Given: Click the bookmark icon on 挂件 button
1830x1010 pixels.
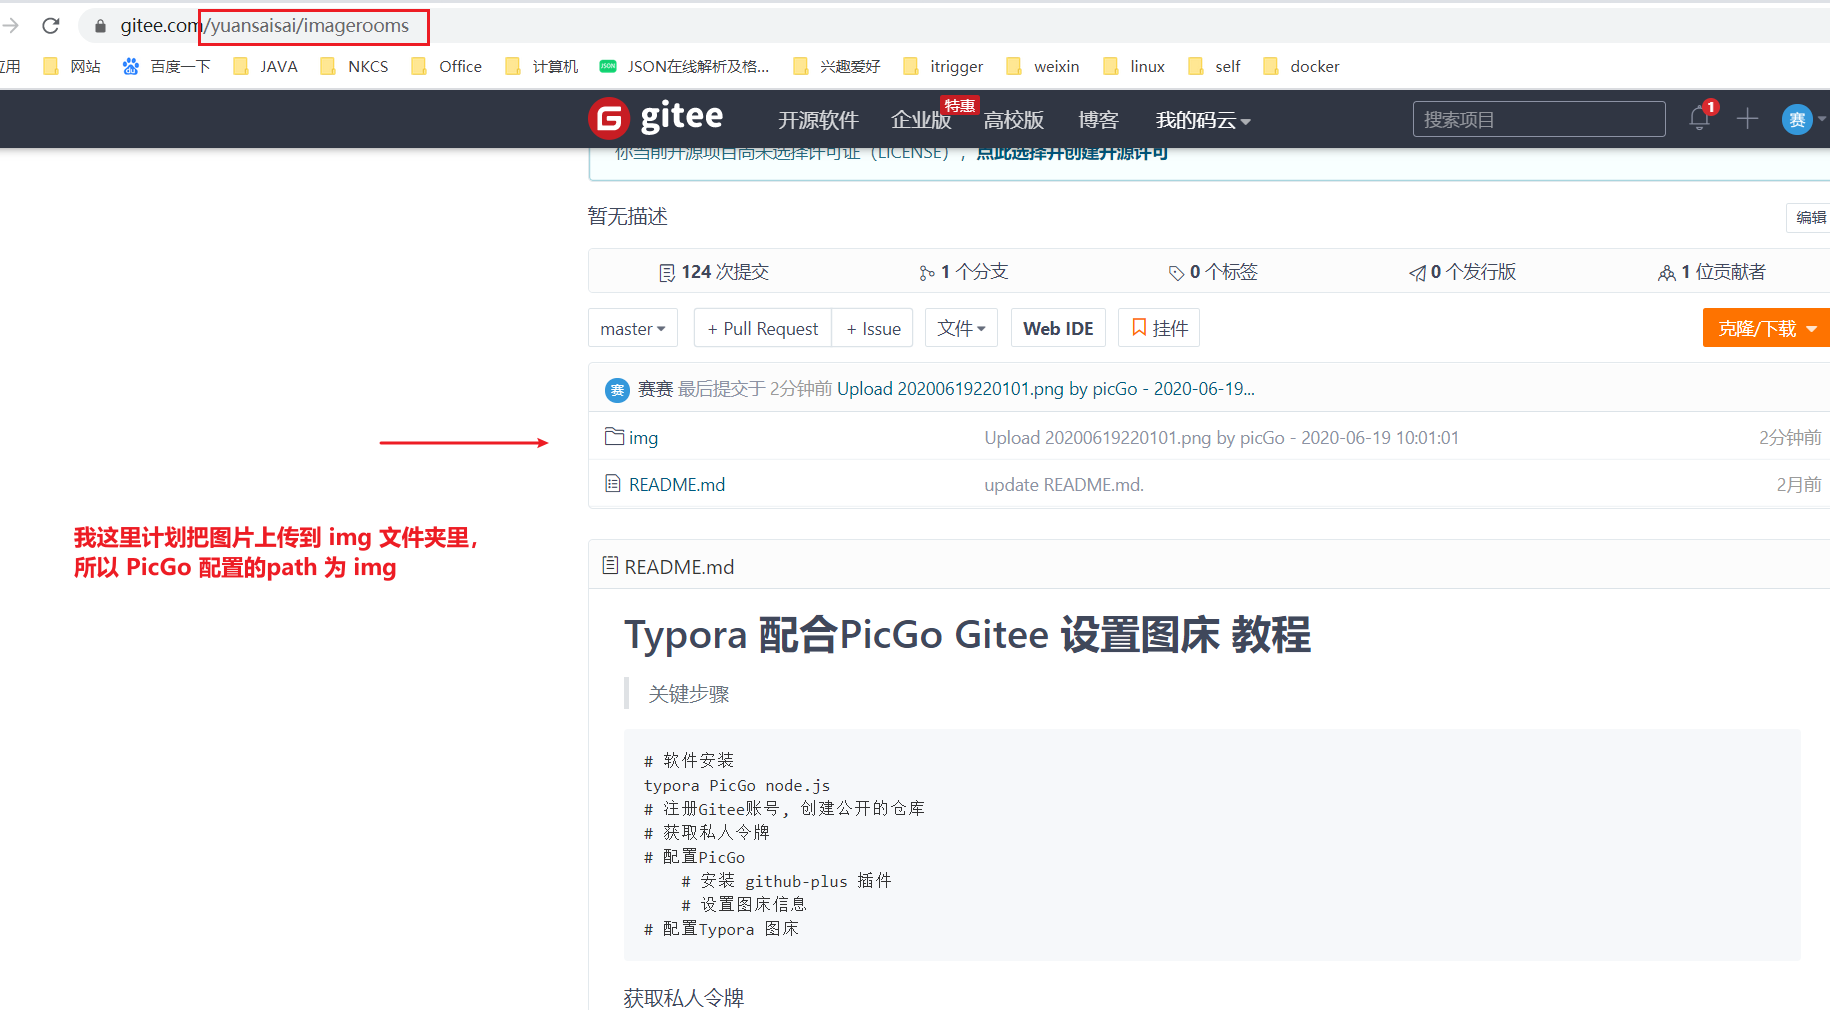Looking at the screenshot, I should tap(1138, 327).
